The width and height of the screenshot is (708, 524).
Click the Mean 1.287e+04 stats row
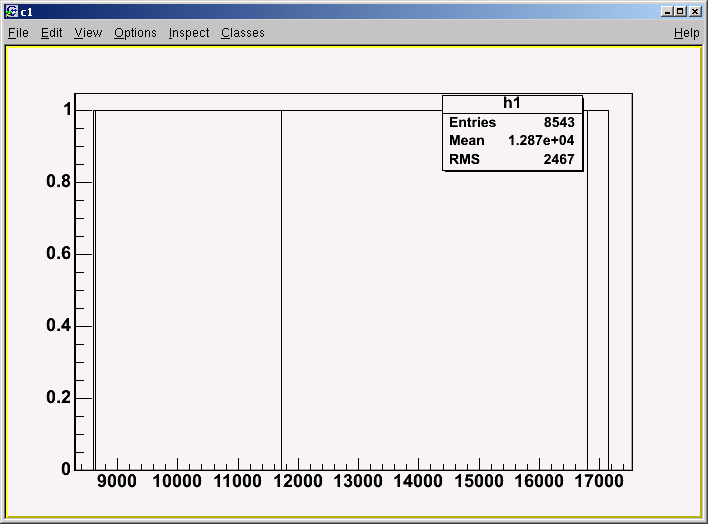pyautogui.click(x=512, y=140)
